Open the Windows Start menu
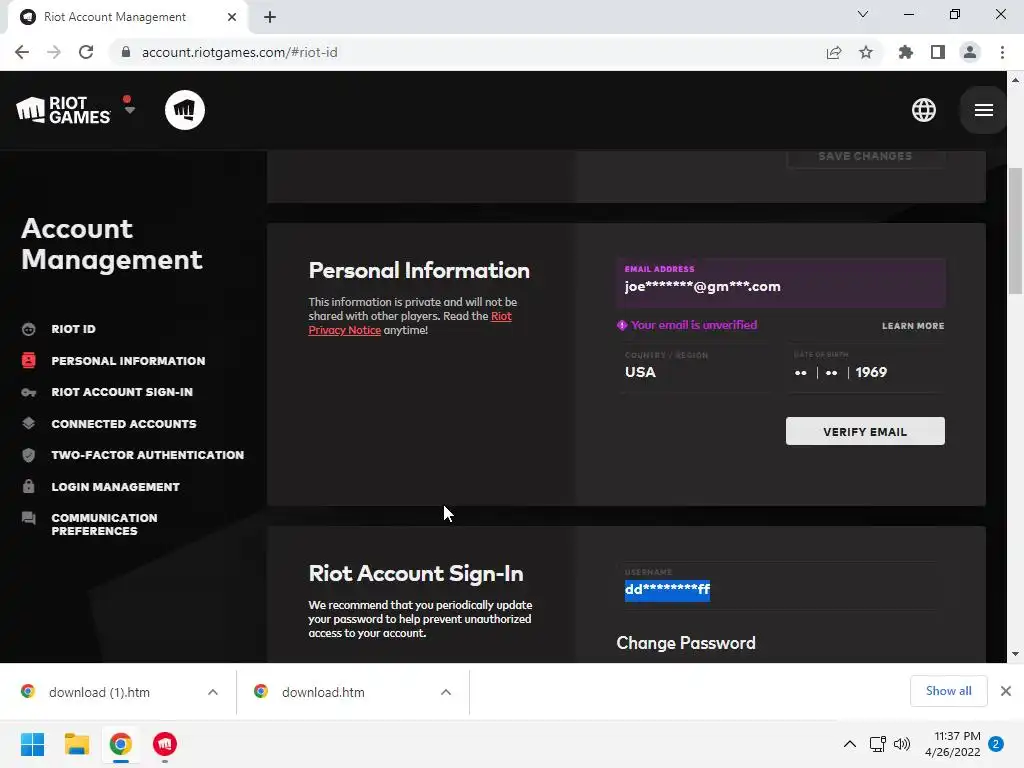 click(32, 744)
